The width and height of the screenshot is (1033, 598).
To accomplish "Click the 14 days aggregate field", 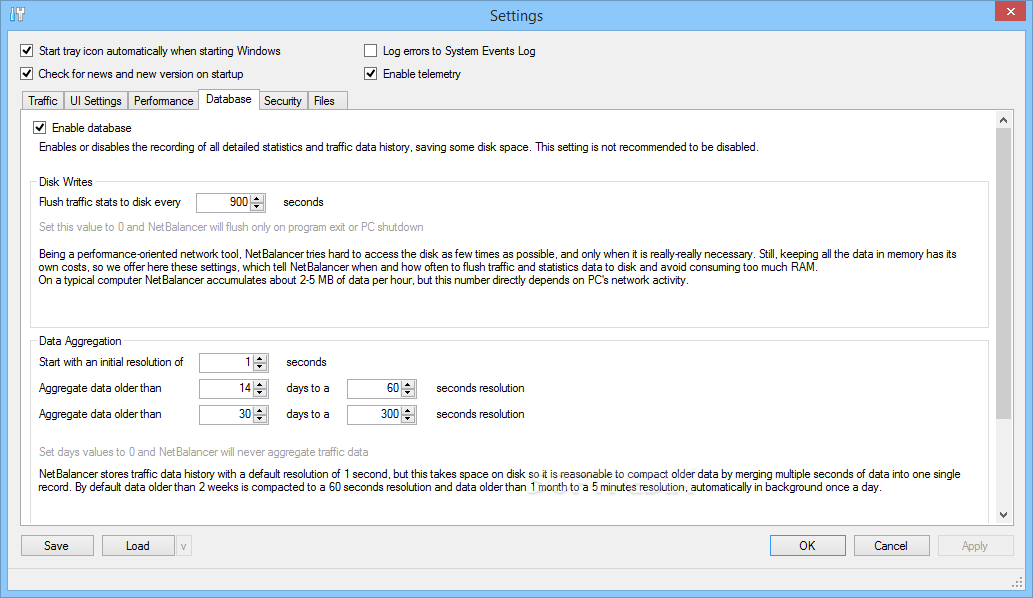I will click(x=226, y=389).
